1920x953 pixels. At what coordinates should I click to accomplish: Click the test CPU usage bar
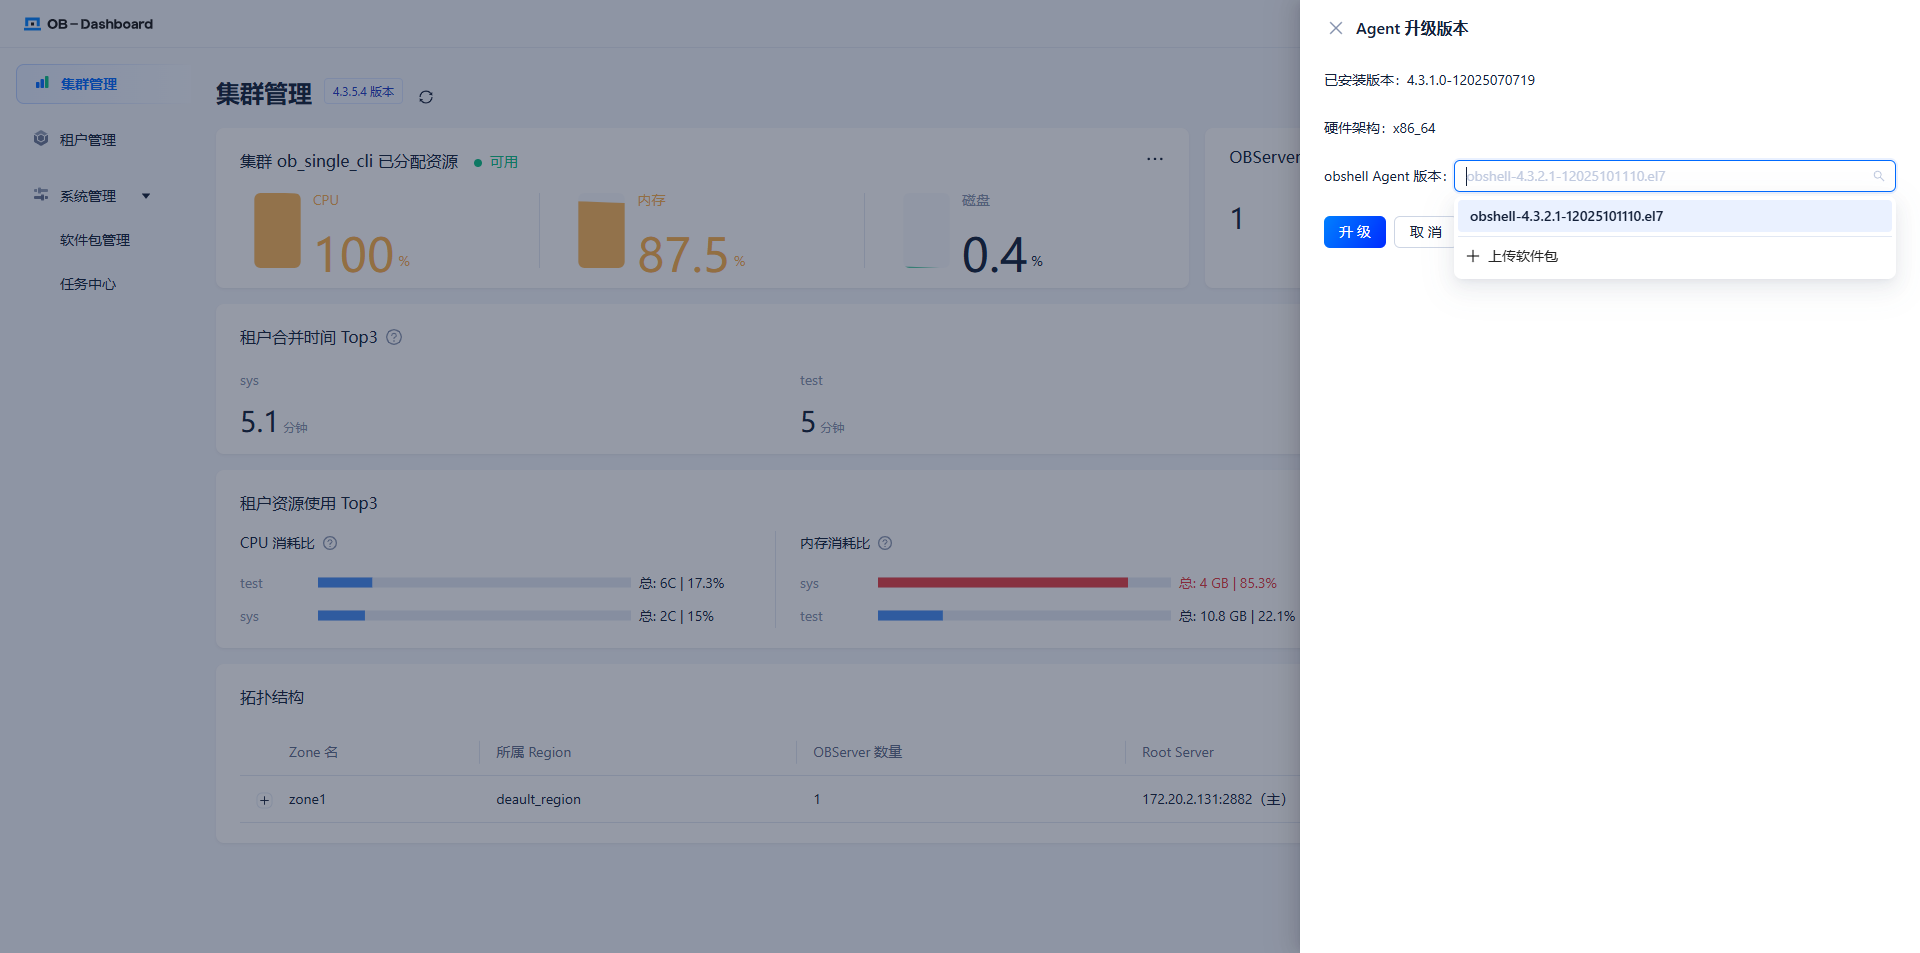point(474,582)
